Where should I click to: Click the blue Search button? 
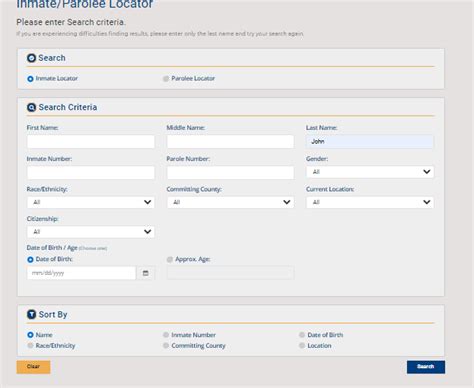pos(426,367)
